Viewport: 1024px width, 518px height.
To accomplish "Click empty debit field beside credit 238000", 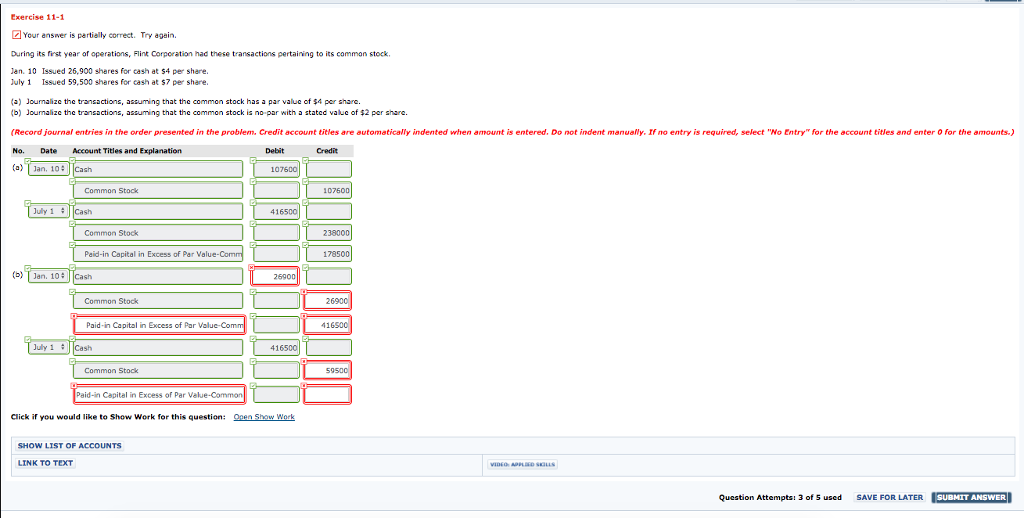I will tap(277, 233).
